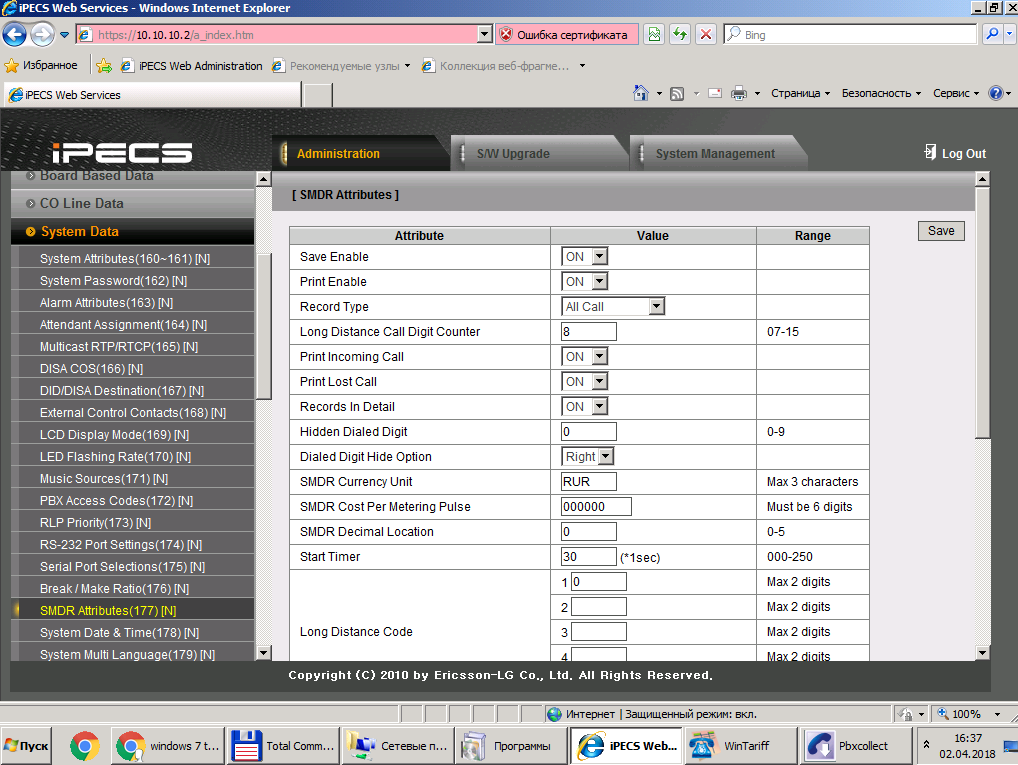Select System Date & Time(178) in sidebar
This screenshot has height=765, width=1018.
[x=119, y=633]
